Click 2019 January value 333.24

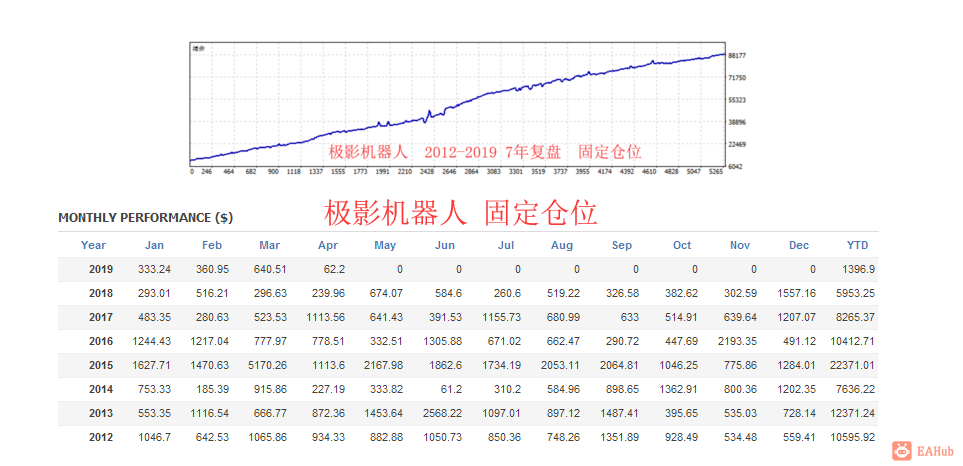coord(154,270)
